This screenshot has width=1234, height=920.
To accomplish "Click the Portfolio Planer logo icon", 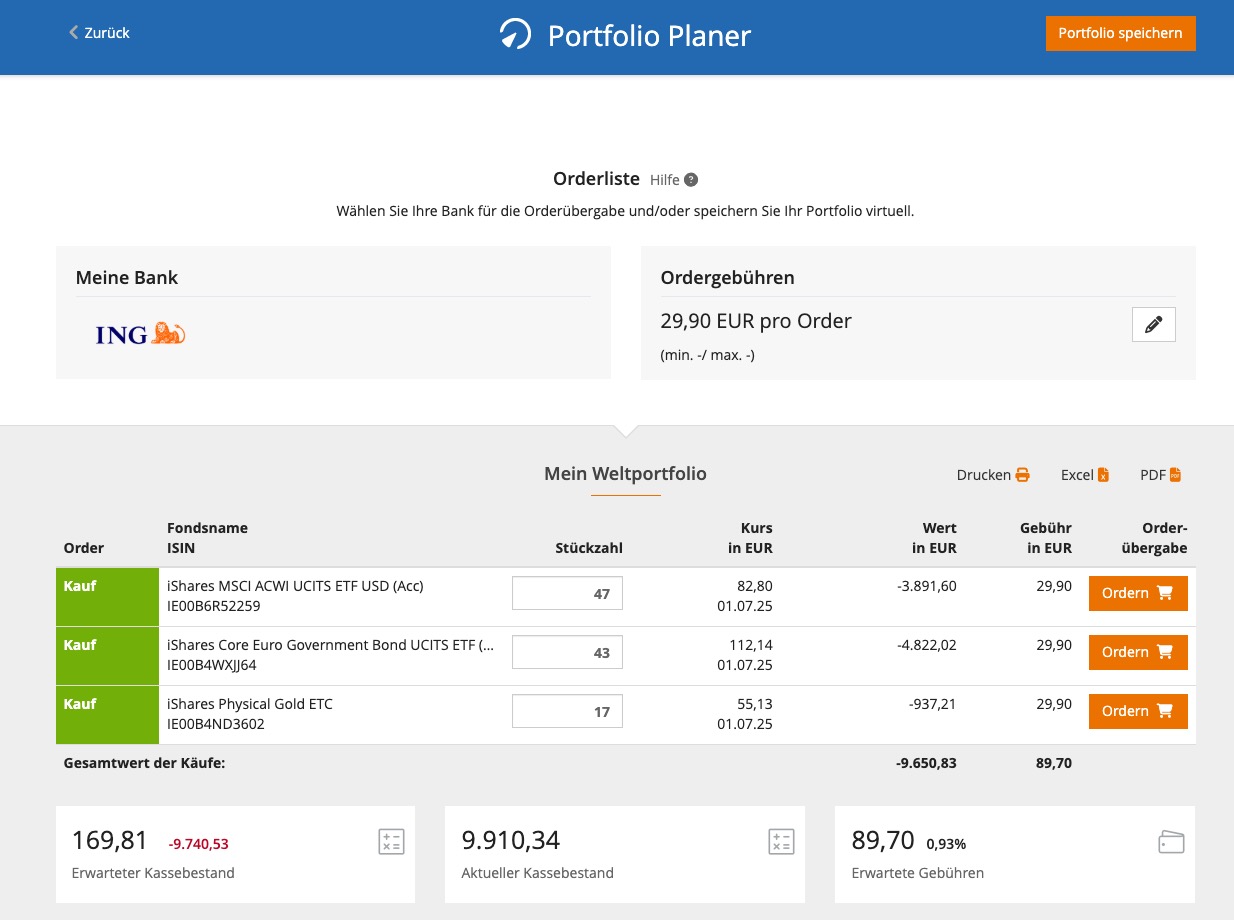I will [515, 35].
